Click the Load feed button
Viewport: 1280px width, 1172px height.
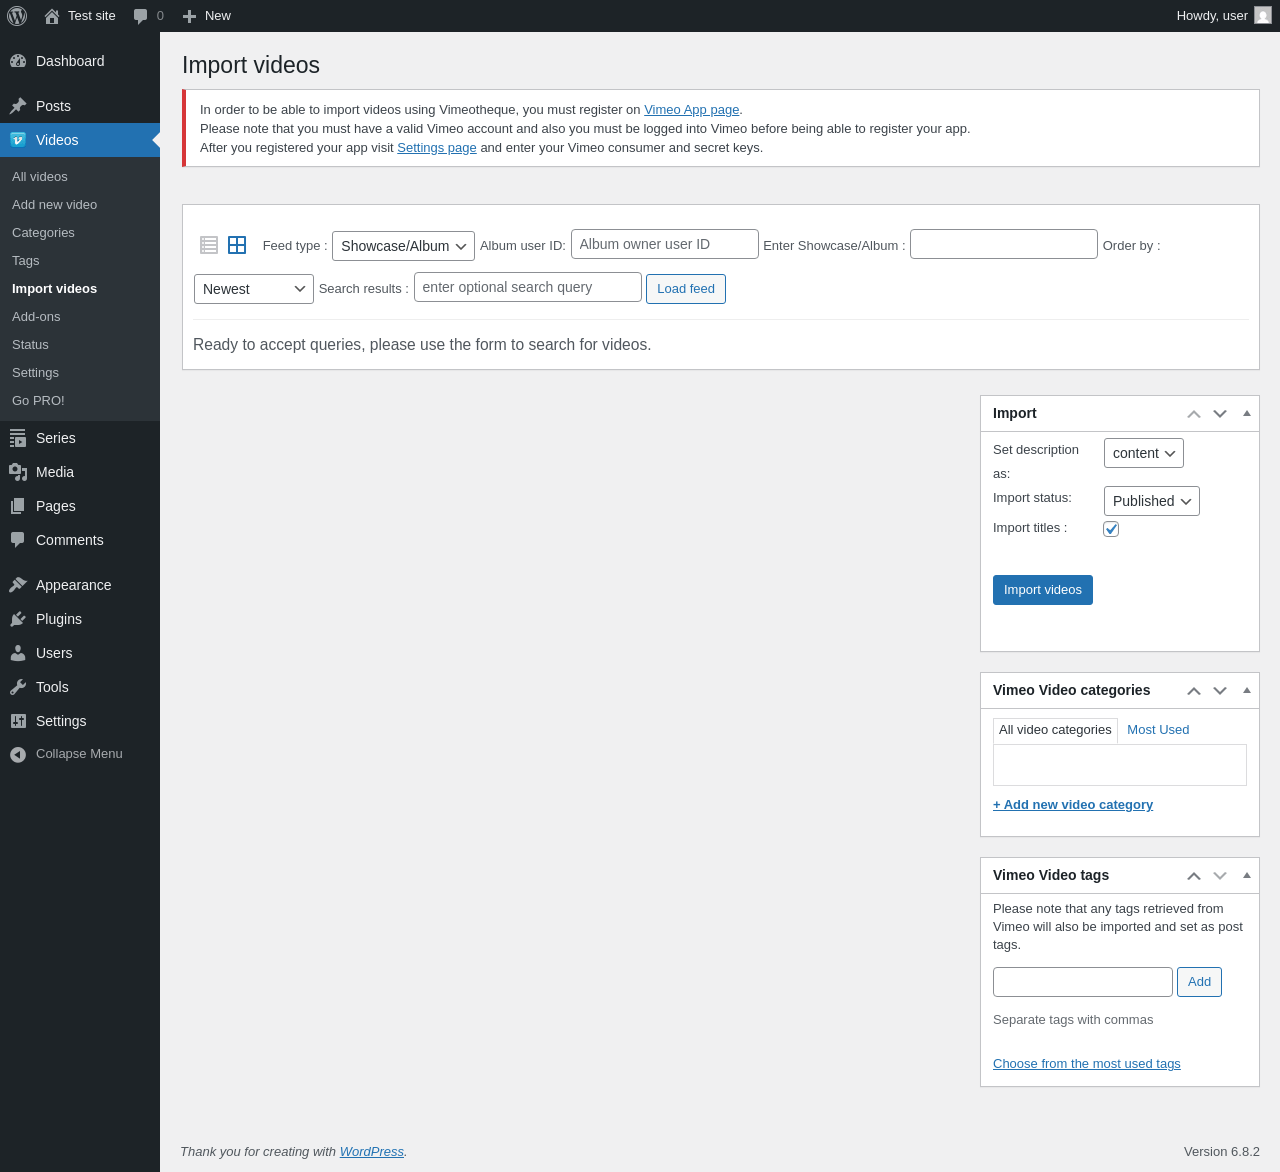(686, 289)
